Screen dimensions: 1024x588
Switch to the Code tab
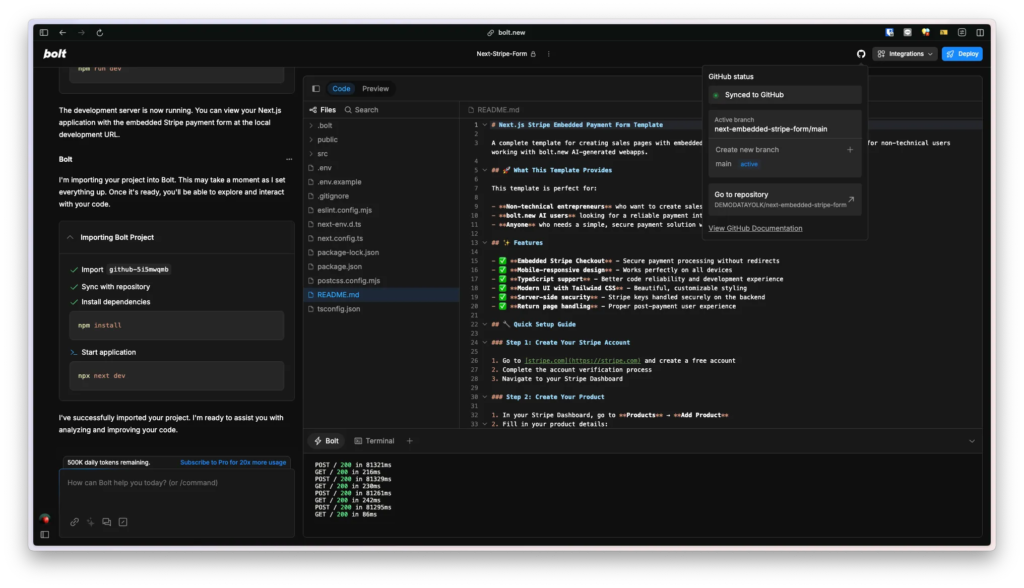pos(341,89)
